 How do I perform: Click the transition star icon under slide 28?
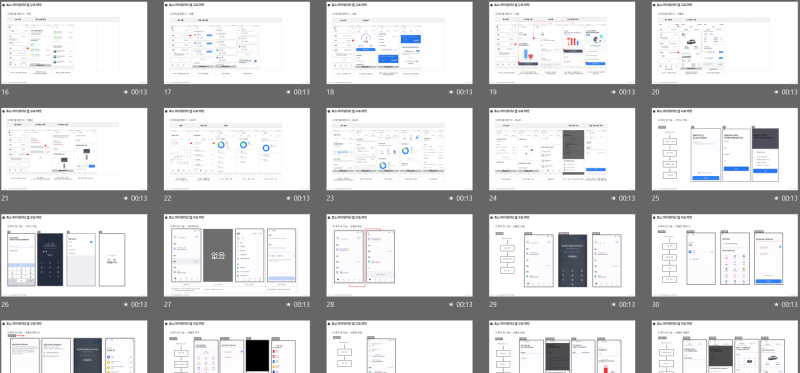point(451,305)
